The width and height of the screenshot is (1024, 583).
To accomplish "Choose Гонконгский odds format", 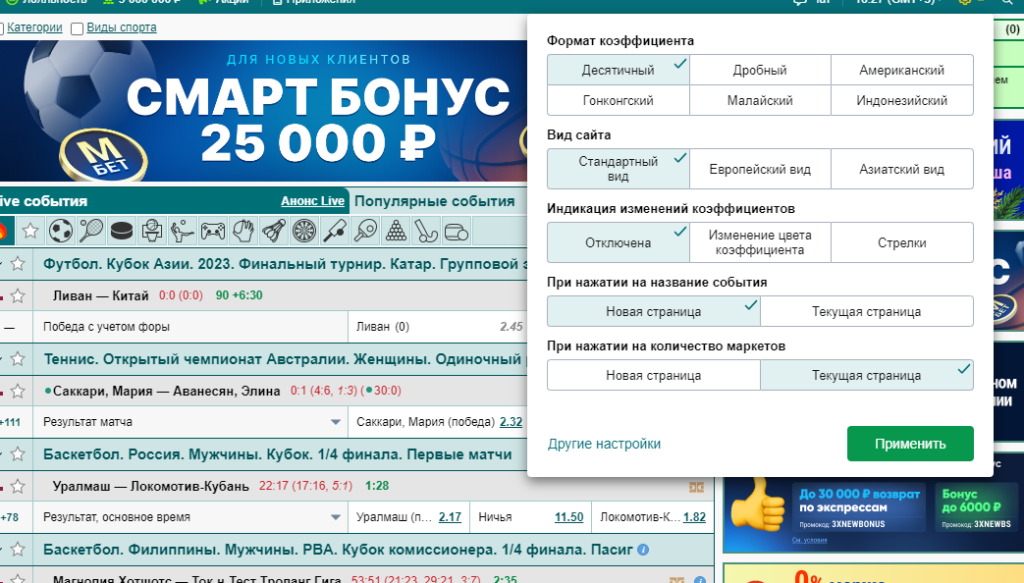I will coord(618,101).
